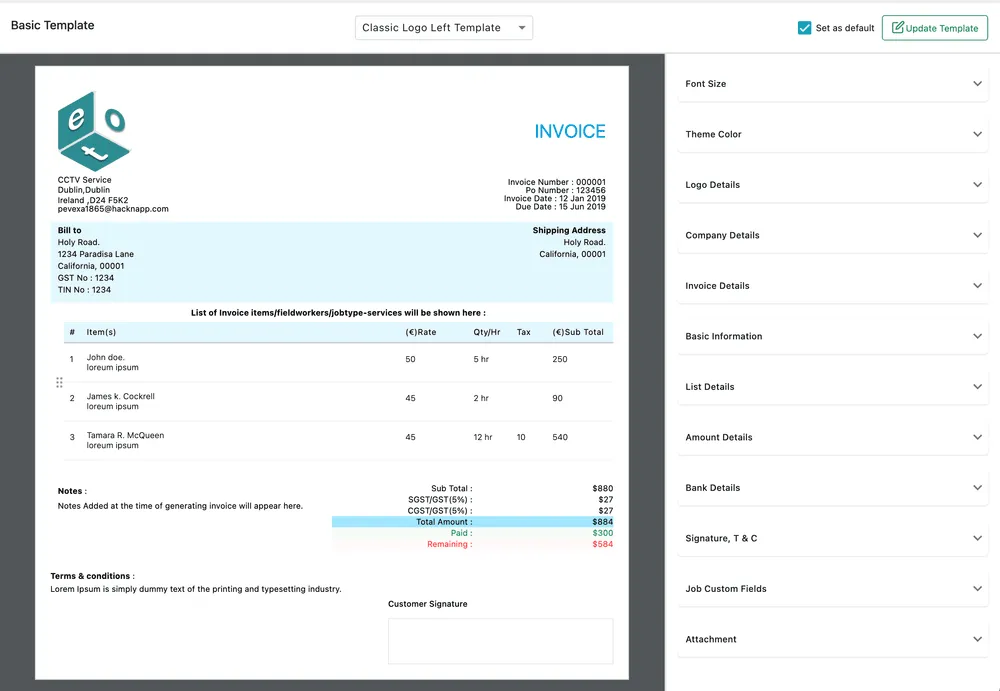Click the 'TIN No : 1234' line

[x=84, y=290]
